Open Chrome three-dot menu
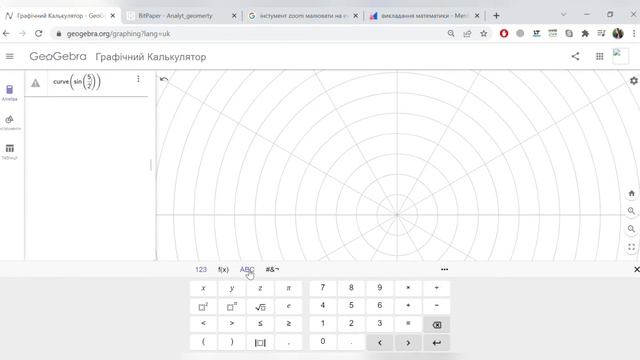Screen dimensions: 640x360 point(634,34)
